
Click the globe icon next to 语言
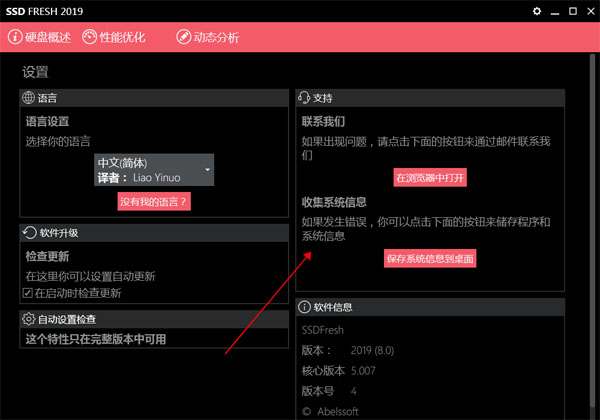tap(28, 98)
